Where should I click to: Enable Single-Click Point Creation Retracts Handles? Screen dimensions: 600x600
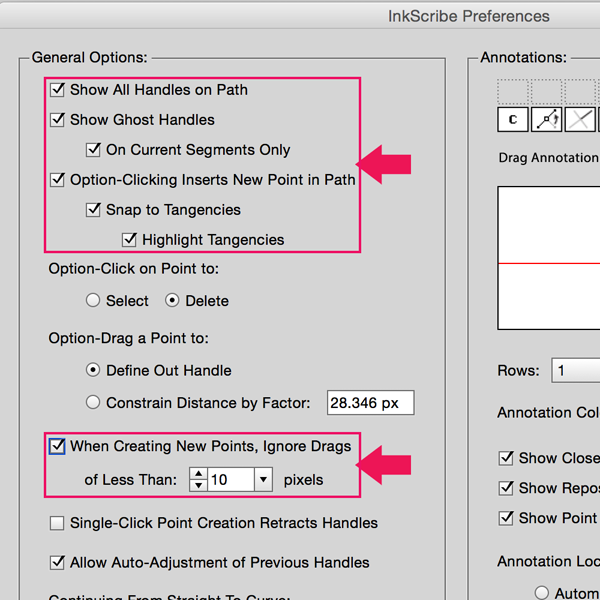click(57, 523)
